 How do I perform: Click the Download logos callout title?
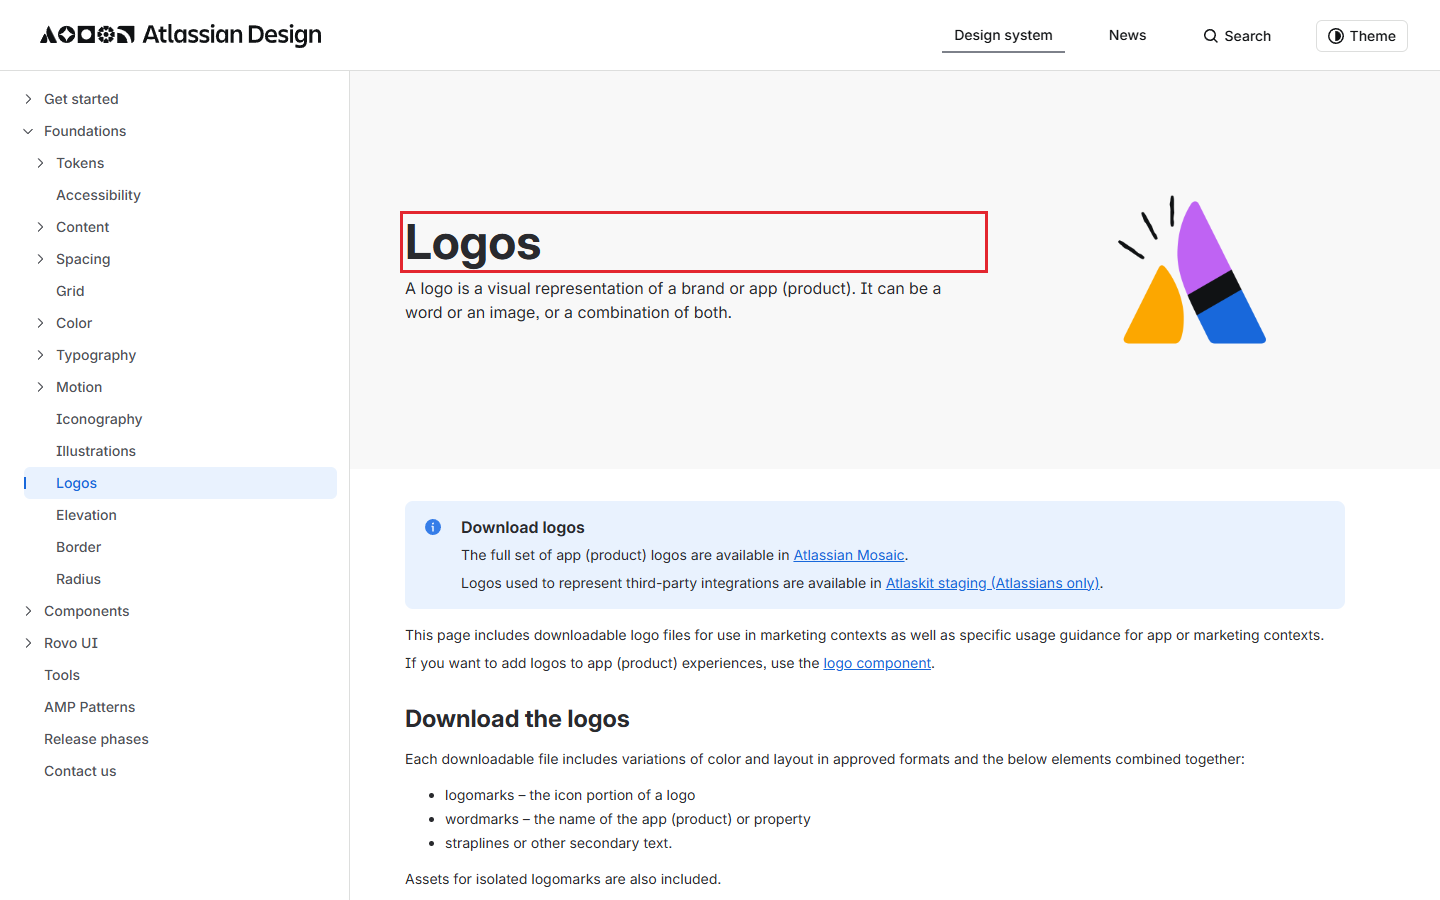click(523, 527)
